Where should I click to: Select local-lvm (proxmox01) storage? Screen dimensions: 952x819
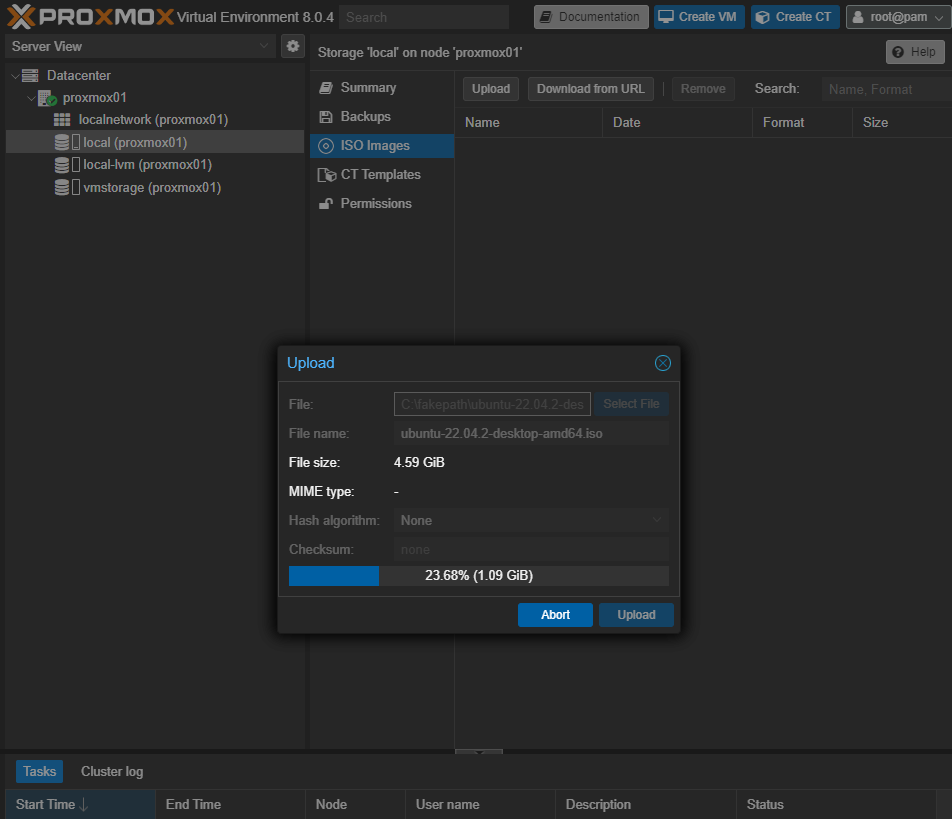[x=147, y=165]
